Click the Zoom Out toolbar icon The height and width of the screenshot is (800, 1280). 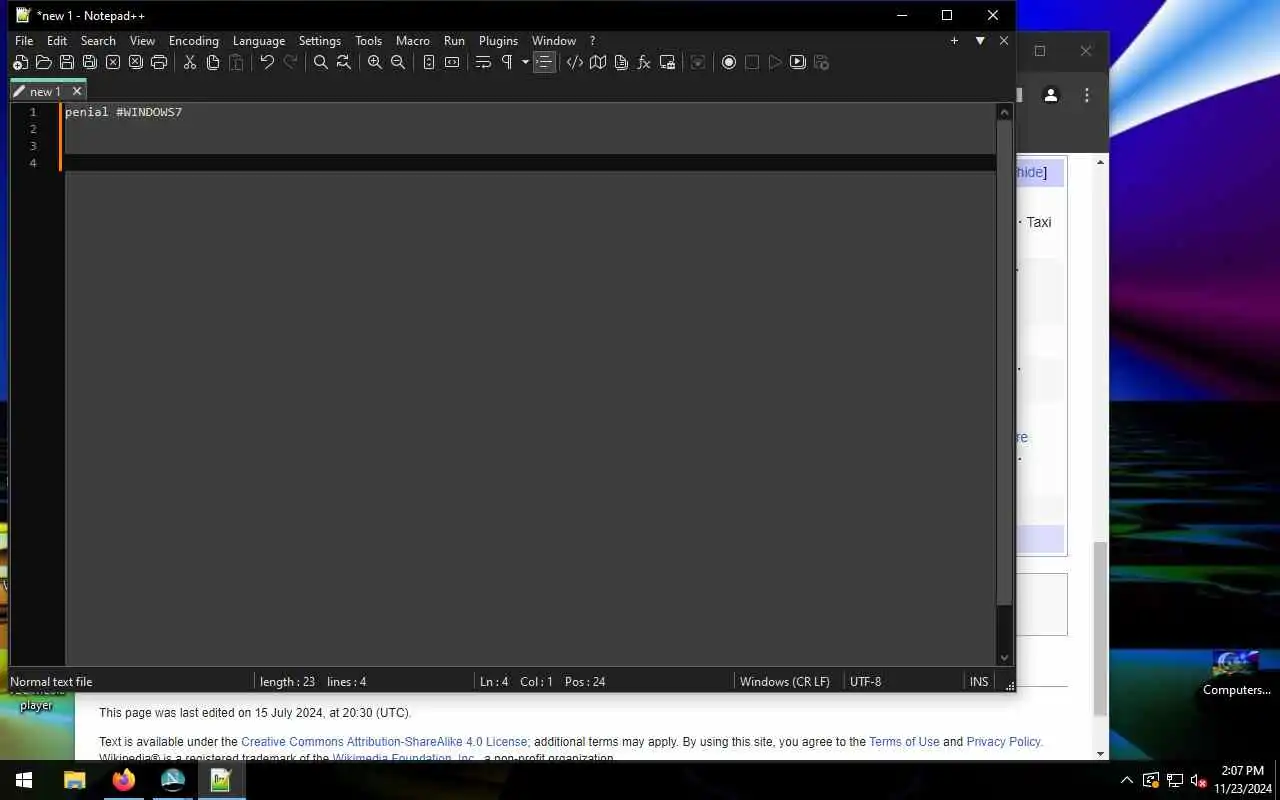coord(397,62)
